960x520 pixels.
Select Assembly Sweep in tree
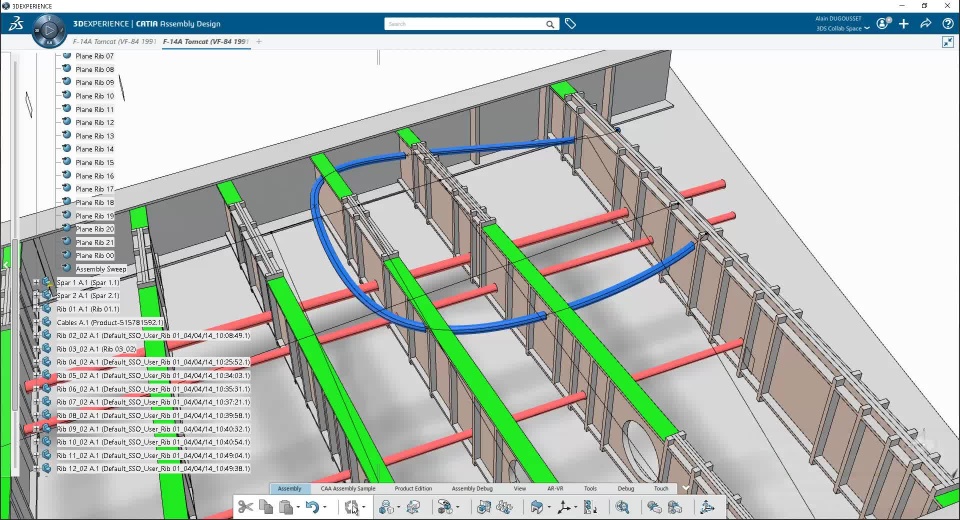100,269
